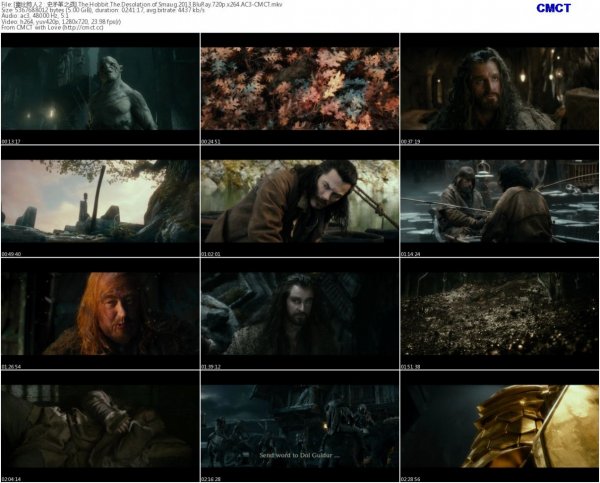Open the orange-haired man frame thumbnail

(100, 314)
